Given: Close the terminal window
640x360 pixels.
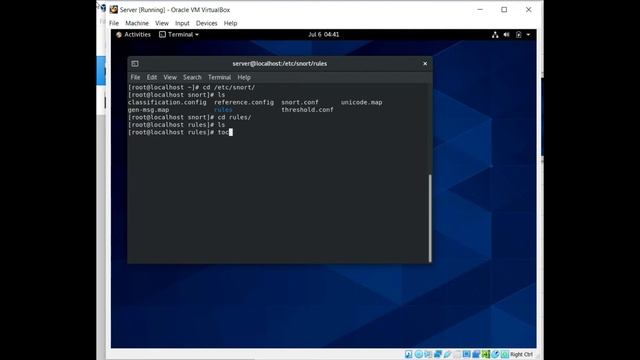Looking at the screenshot, I should [425, 64].
